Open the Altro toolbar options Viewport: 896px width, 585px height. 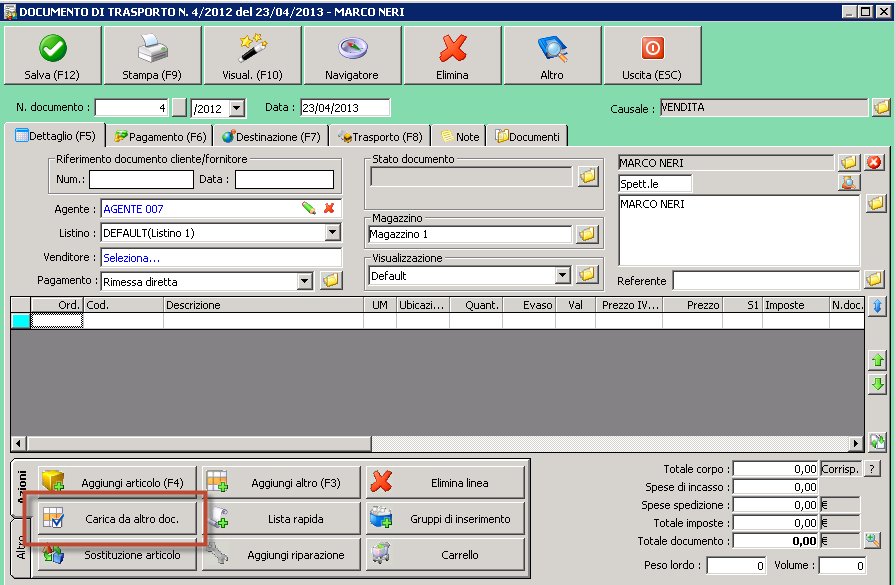coord(553,55)
